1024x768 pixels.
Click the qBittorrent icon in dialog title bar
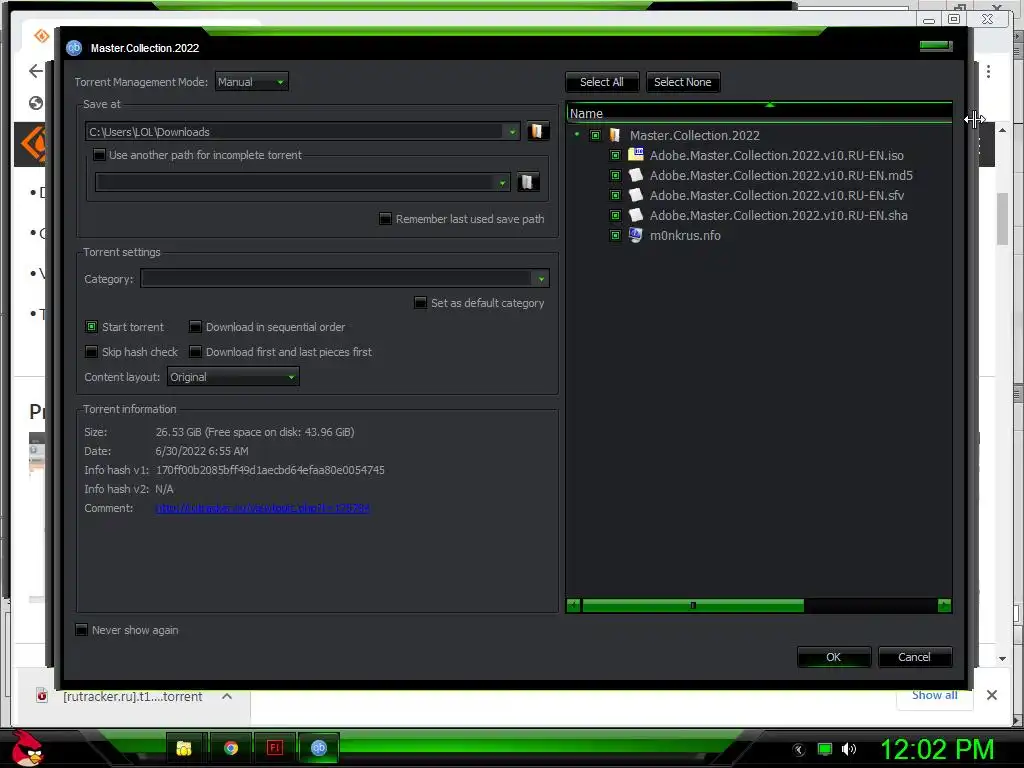tap(74, 48)
